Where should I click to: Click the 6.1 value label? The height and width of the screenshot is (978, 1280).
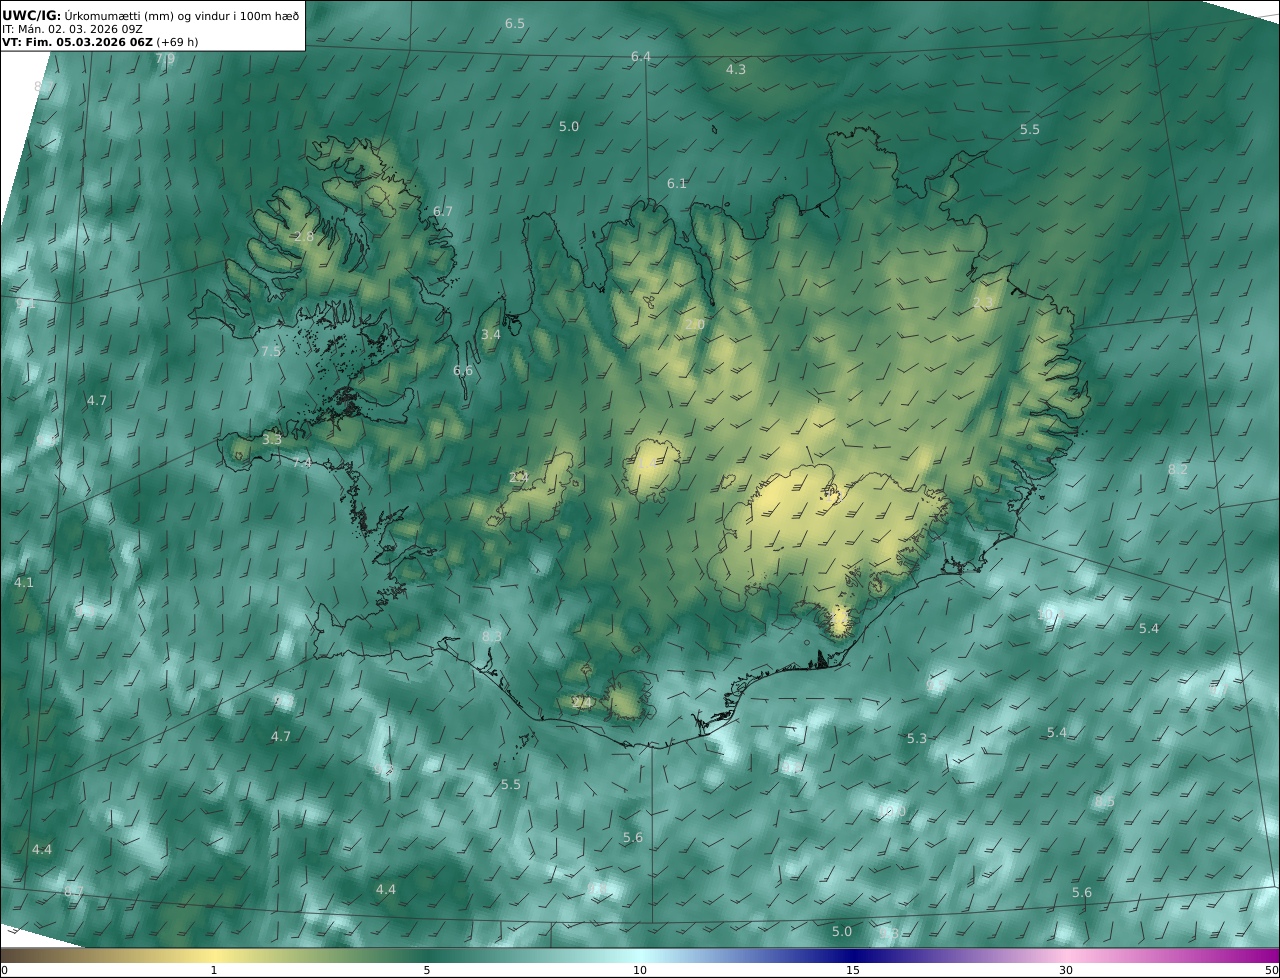click(677, 184)
